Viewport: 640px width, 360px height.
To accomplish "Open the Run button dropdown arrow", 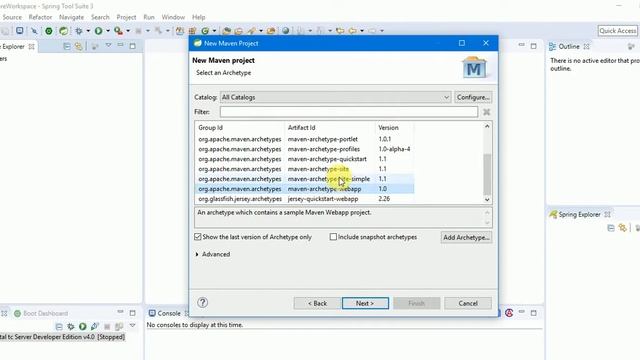I will pyautogui.click(x=108, y=31).
